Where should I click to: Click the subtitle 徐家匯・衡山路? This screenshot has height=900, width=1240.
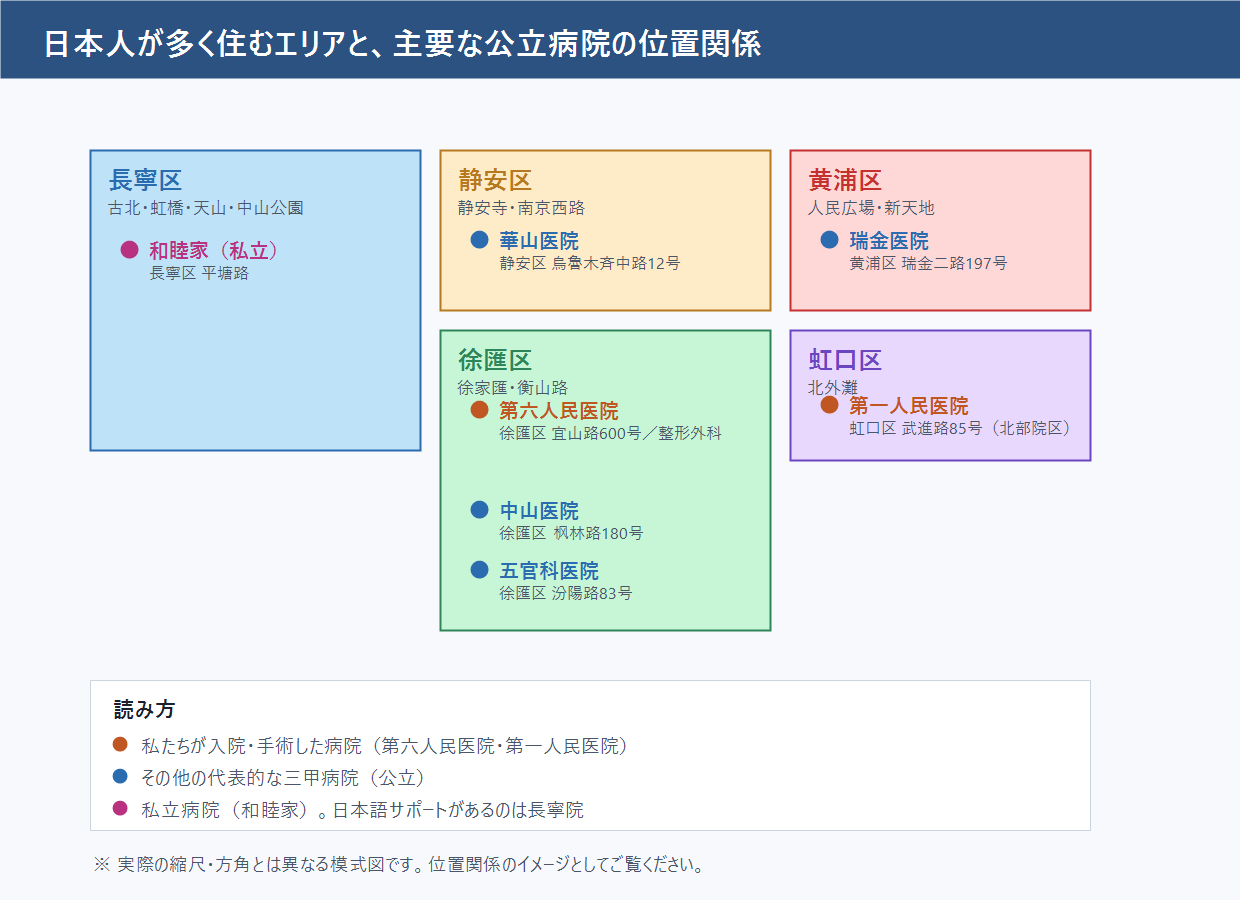click(x=514, y=387)
